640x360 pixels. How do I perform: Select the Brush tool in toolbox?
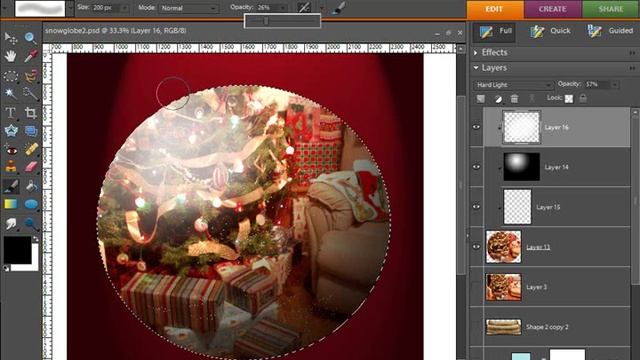pyautogui.click(x=11, y=186)
